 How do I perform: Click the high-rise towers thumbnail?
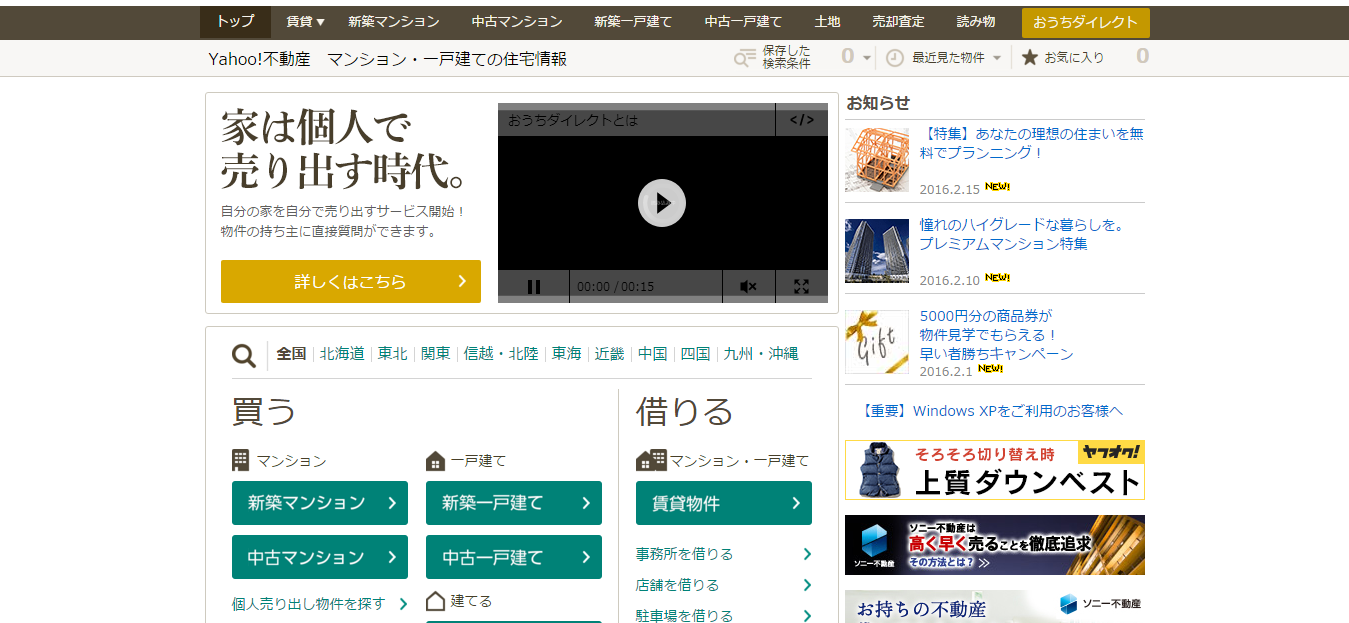pyautogui.click(x=877, y=250)
